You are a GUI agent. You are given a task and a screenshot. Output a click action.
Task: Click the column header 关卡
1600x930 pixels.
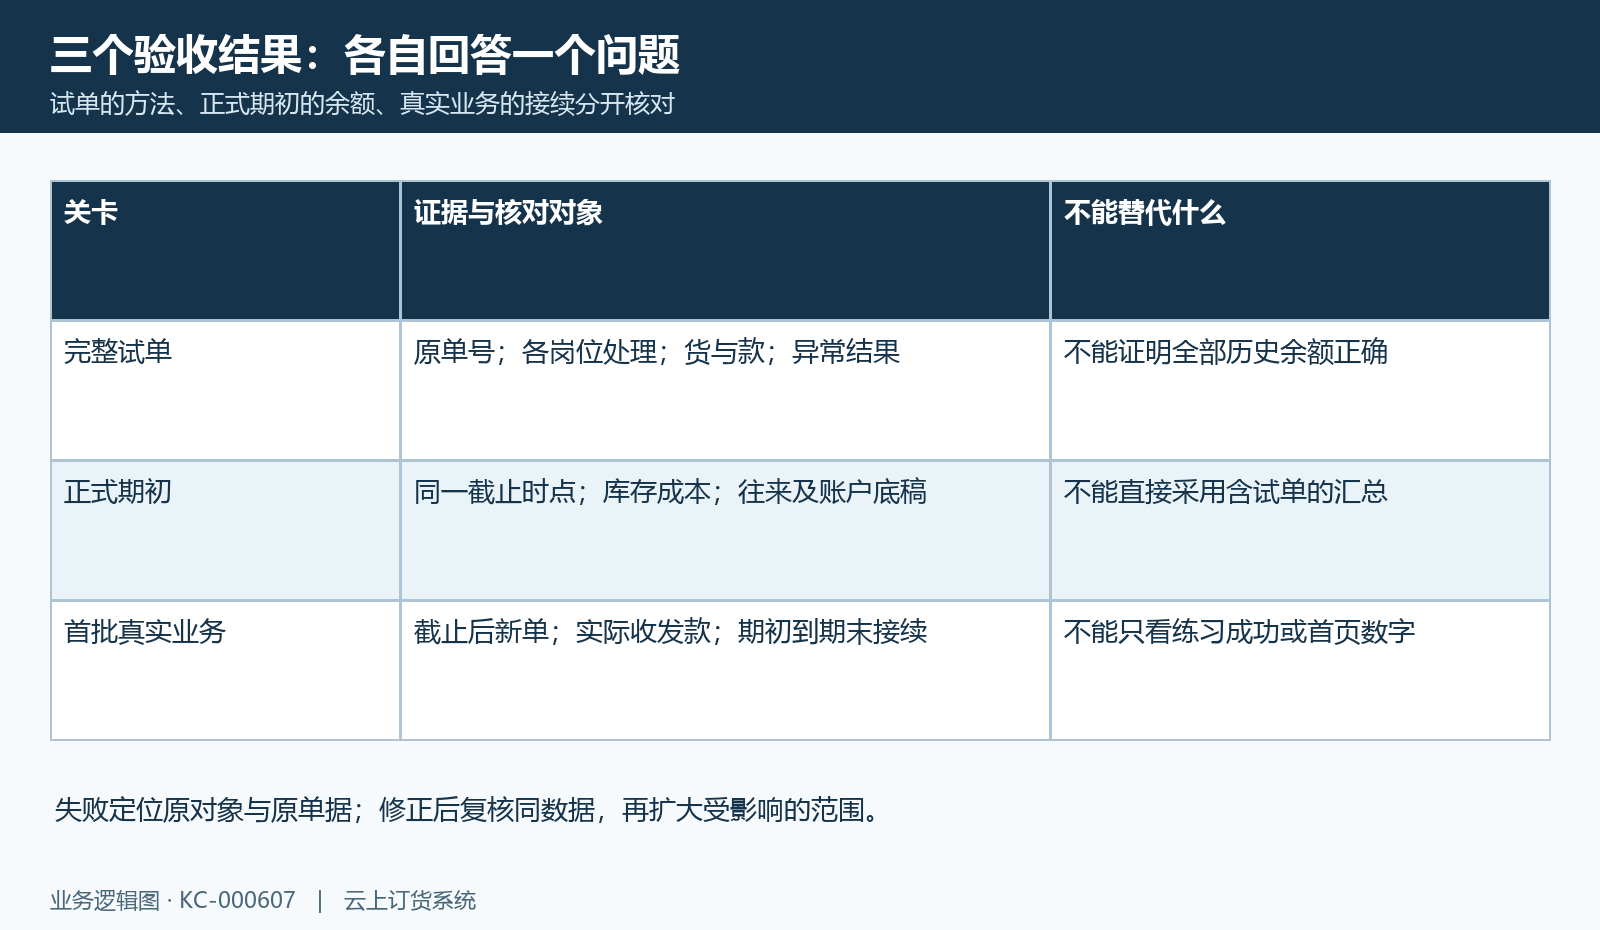pos(226,251)
